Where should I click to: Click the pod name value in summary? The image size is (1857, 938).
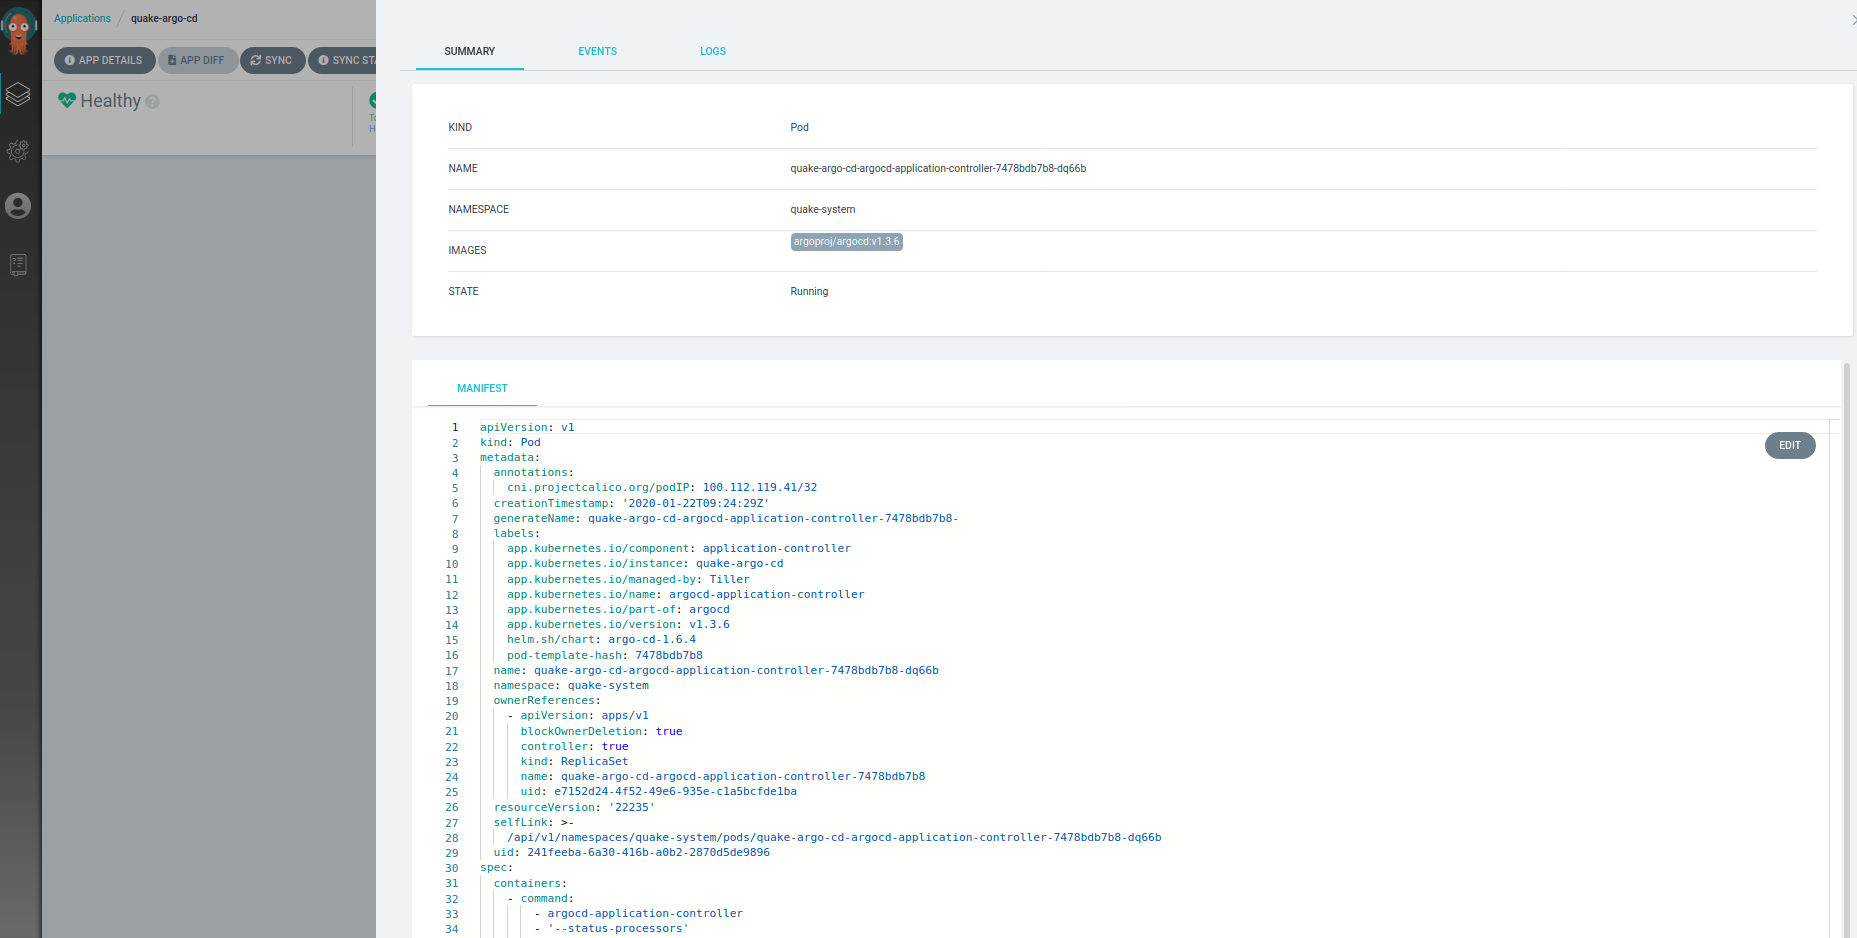point(938,168)
